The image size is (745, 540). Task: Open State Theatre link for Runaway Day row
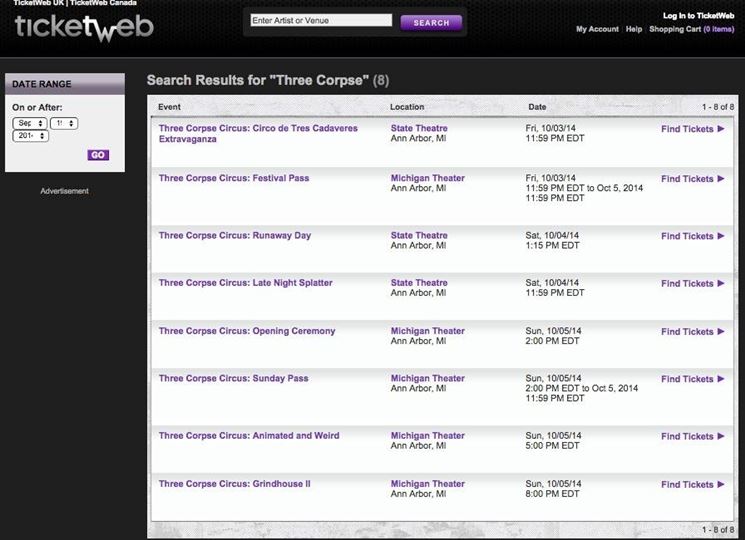click(419, 236)
